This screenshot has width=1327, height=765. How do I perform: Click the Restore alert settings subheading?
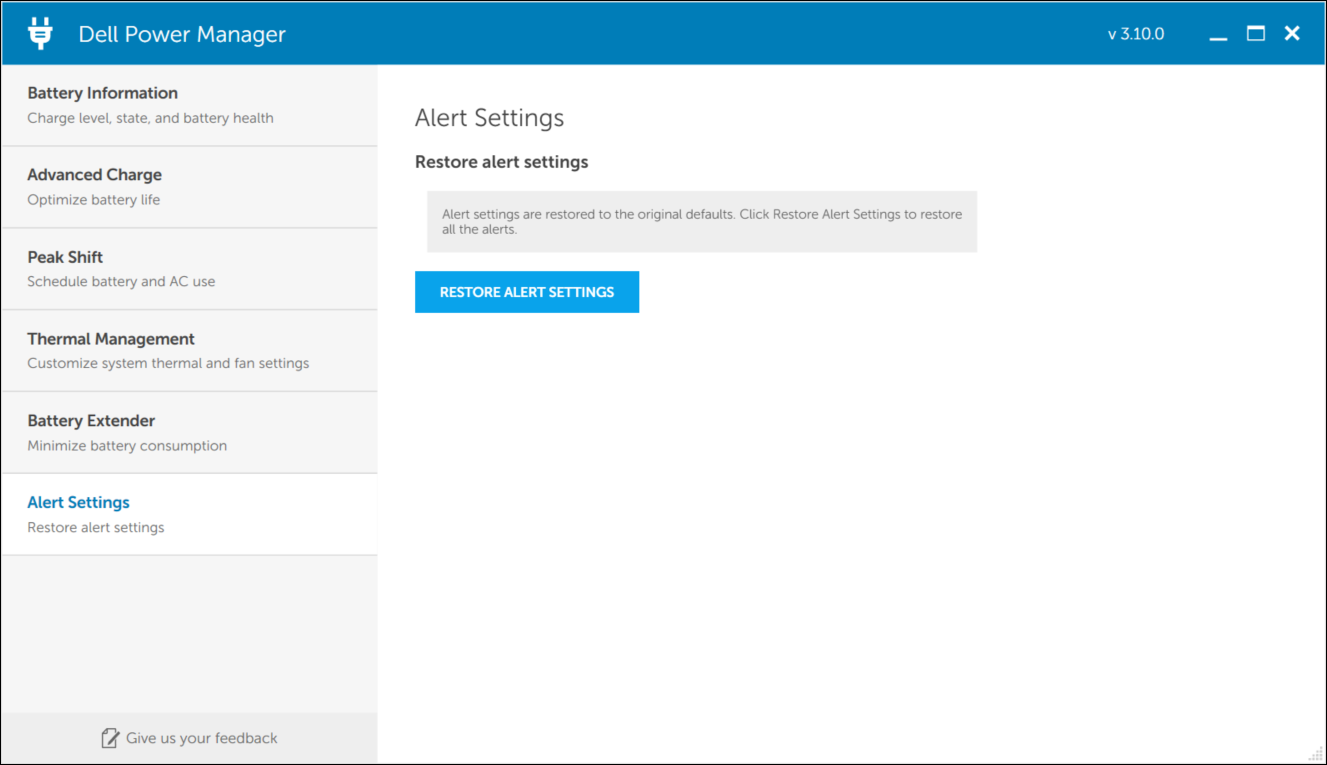tap(501, 161)
